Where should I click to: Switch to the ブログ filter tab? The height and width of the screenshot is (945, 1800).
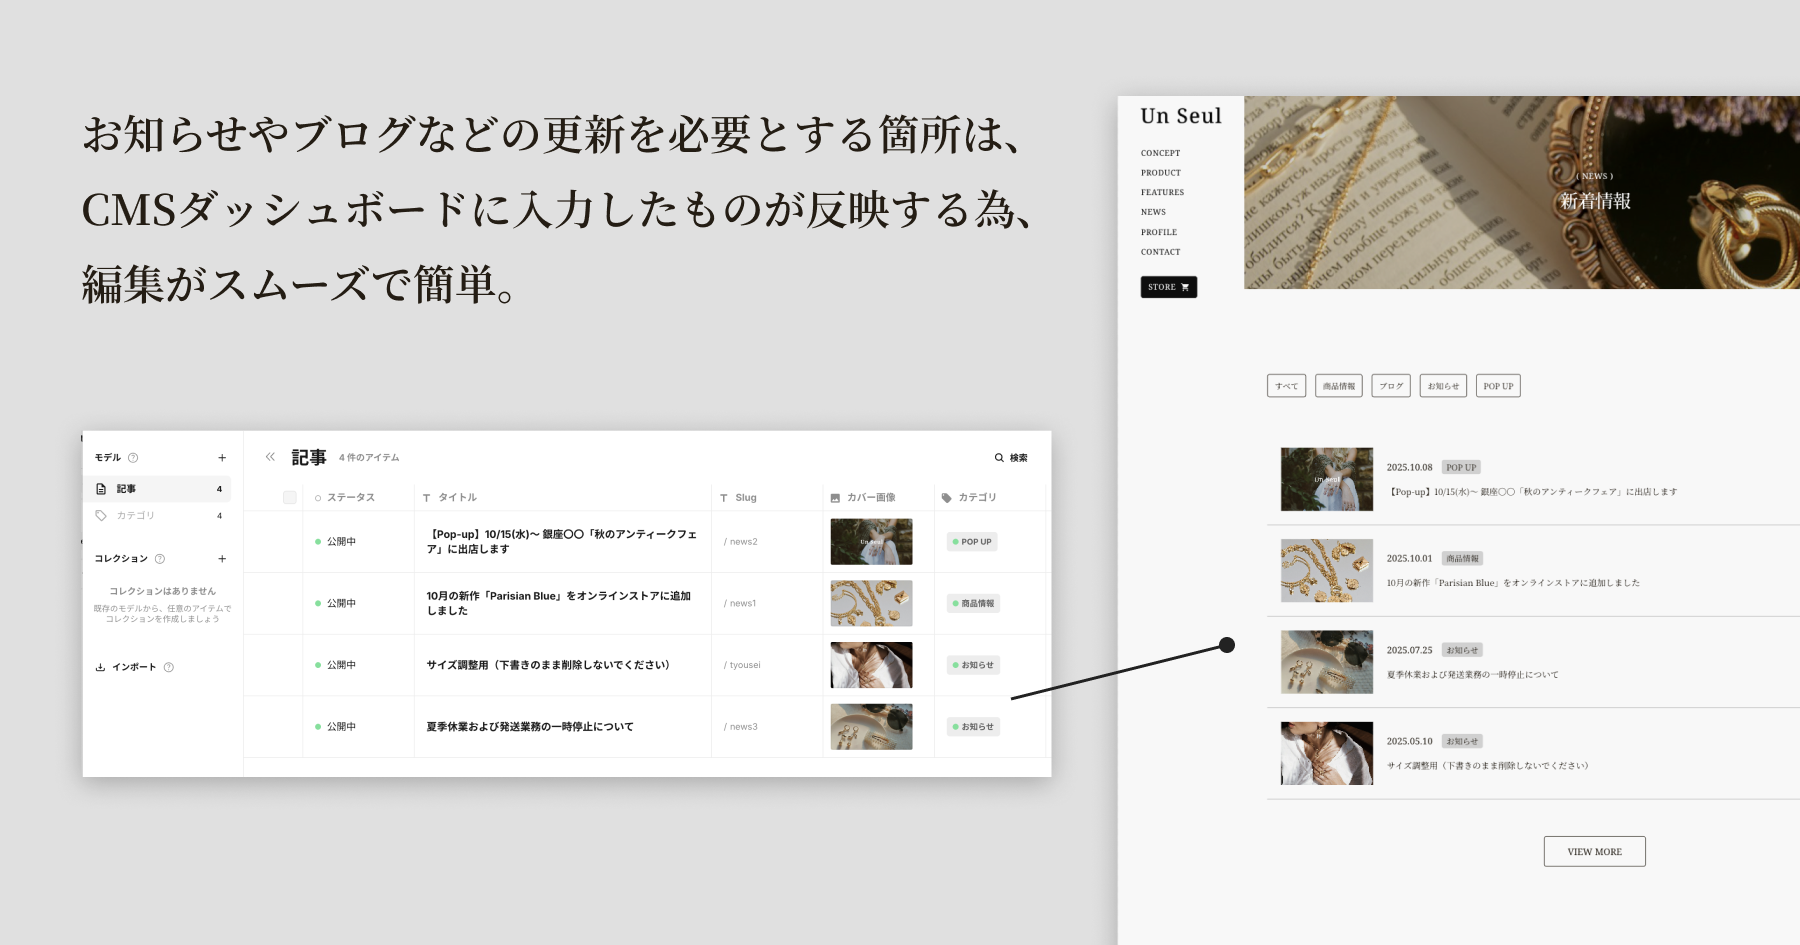1390,385
